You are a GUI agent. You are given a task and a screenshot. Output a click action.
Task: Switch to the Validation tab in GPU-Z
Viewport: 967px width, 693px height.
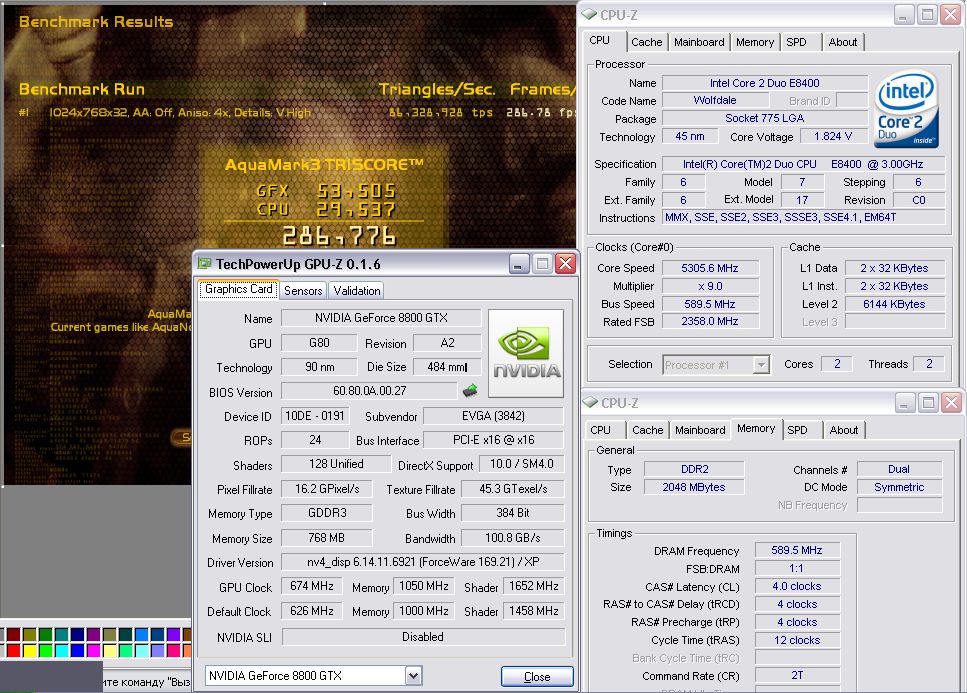[356, 290]
